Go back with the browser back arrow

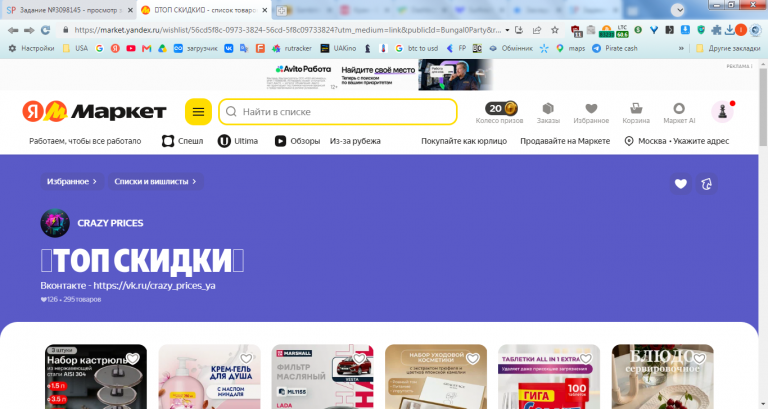click(x=13, y=30)
